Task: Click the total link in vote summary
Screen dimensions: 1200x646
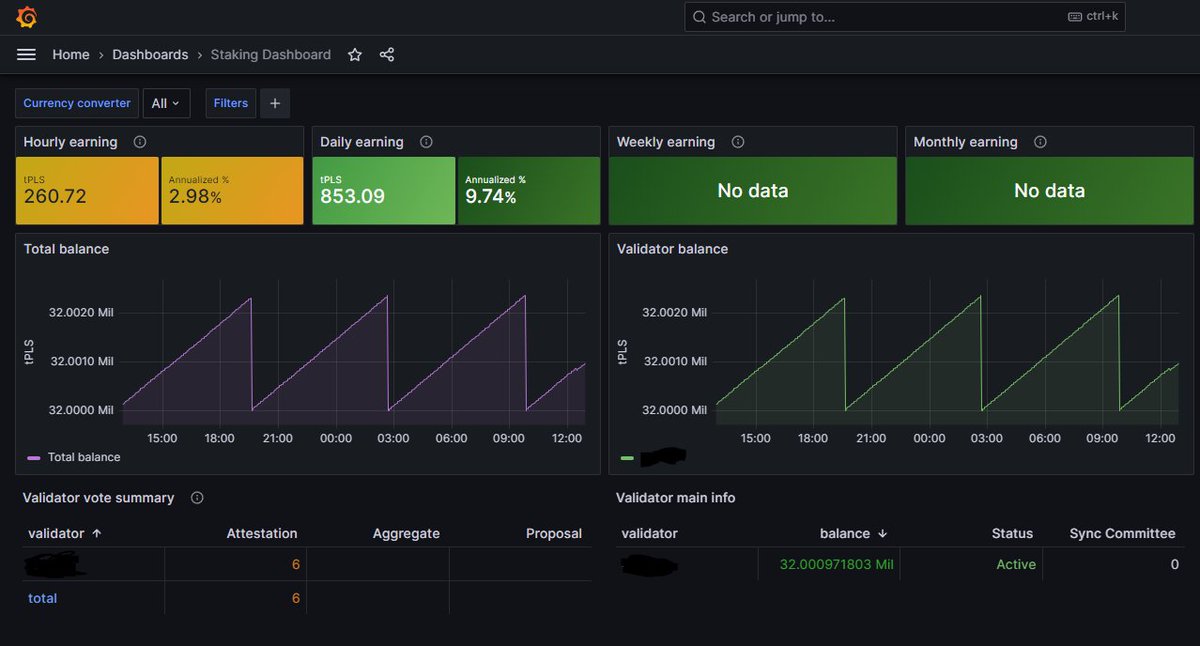Action: pos(43,598)
